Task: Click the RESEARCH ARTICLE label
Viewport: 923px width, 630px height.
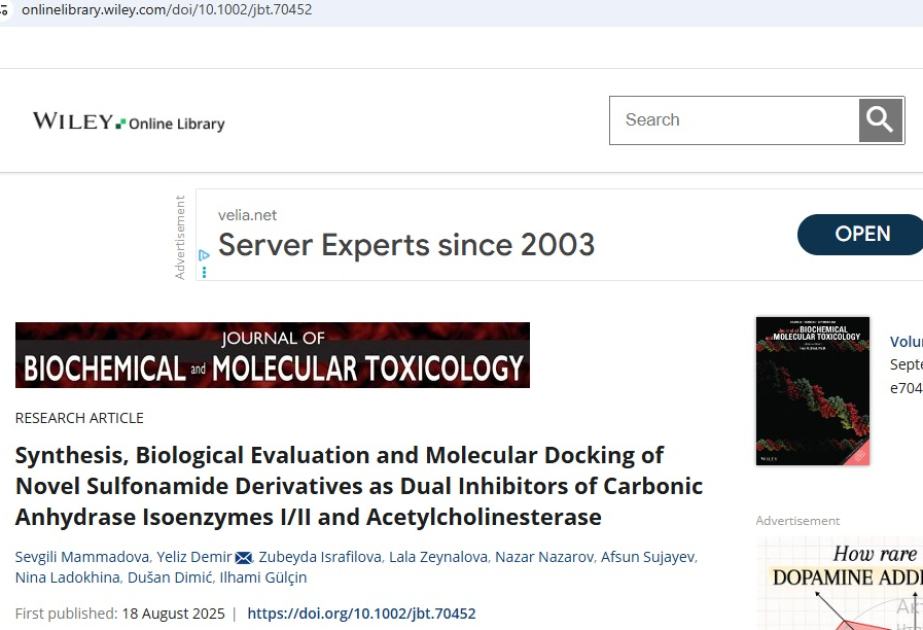Action: [x=79, y=418]
